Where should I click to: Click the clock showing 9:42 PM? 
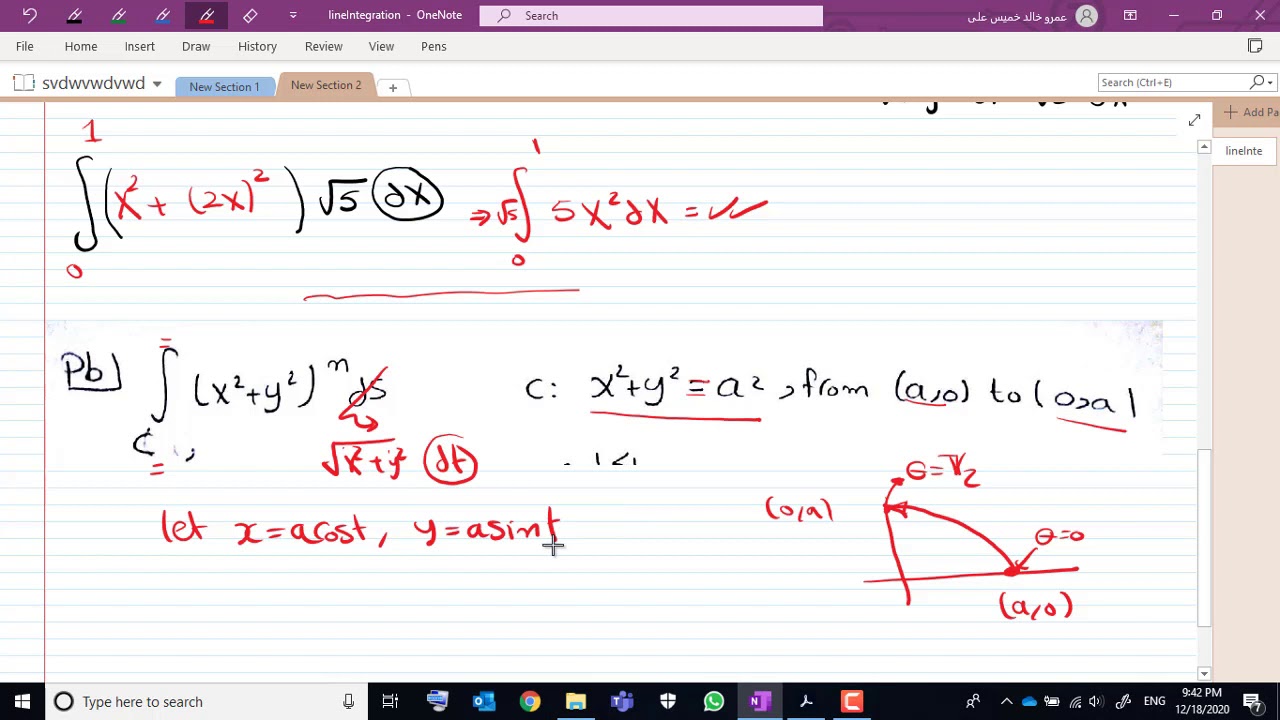[x=1201, y=701]
